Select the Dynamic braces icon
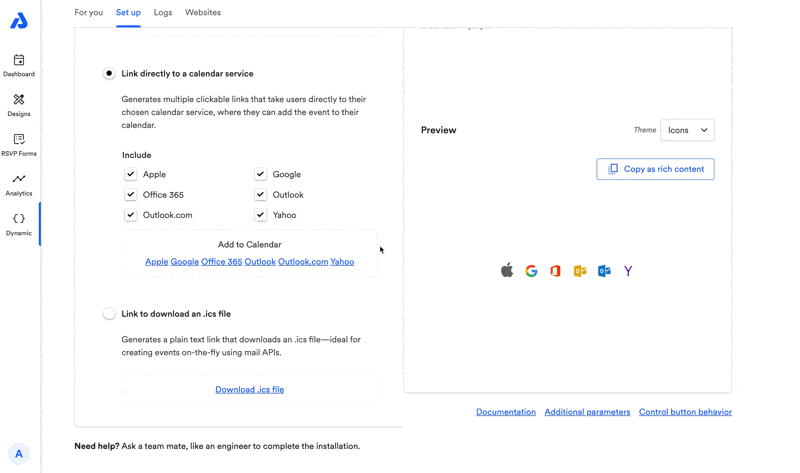Image resolution: width=800 pixels, height=473 pixels. [x=19, y=218]
